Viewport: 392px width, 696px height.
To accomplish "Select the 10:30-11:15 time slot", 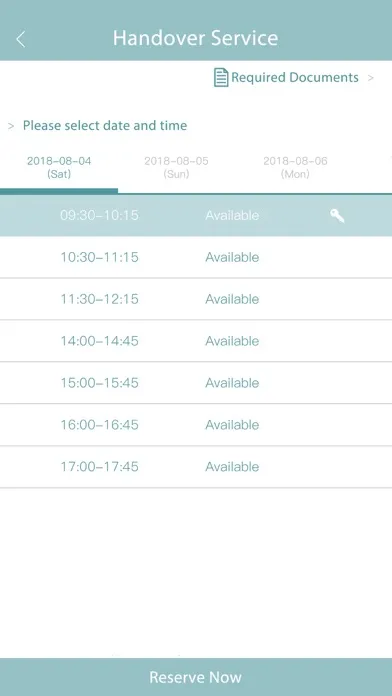I will [x=196, y=257].
